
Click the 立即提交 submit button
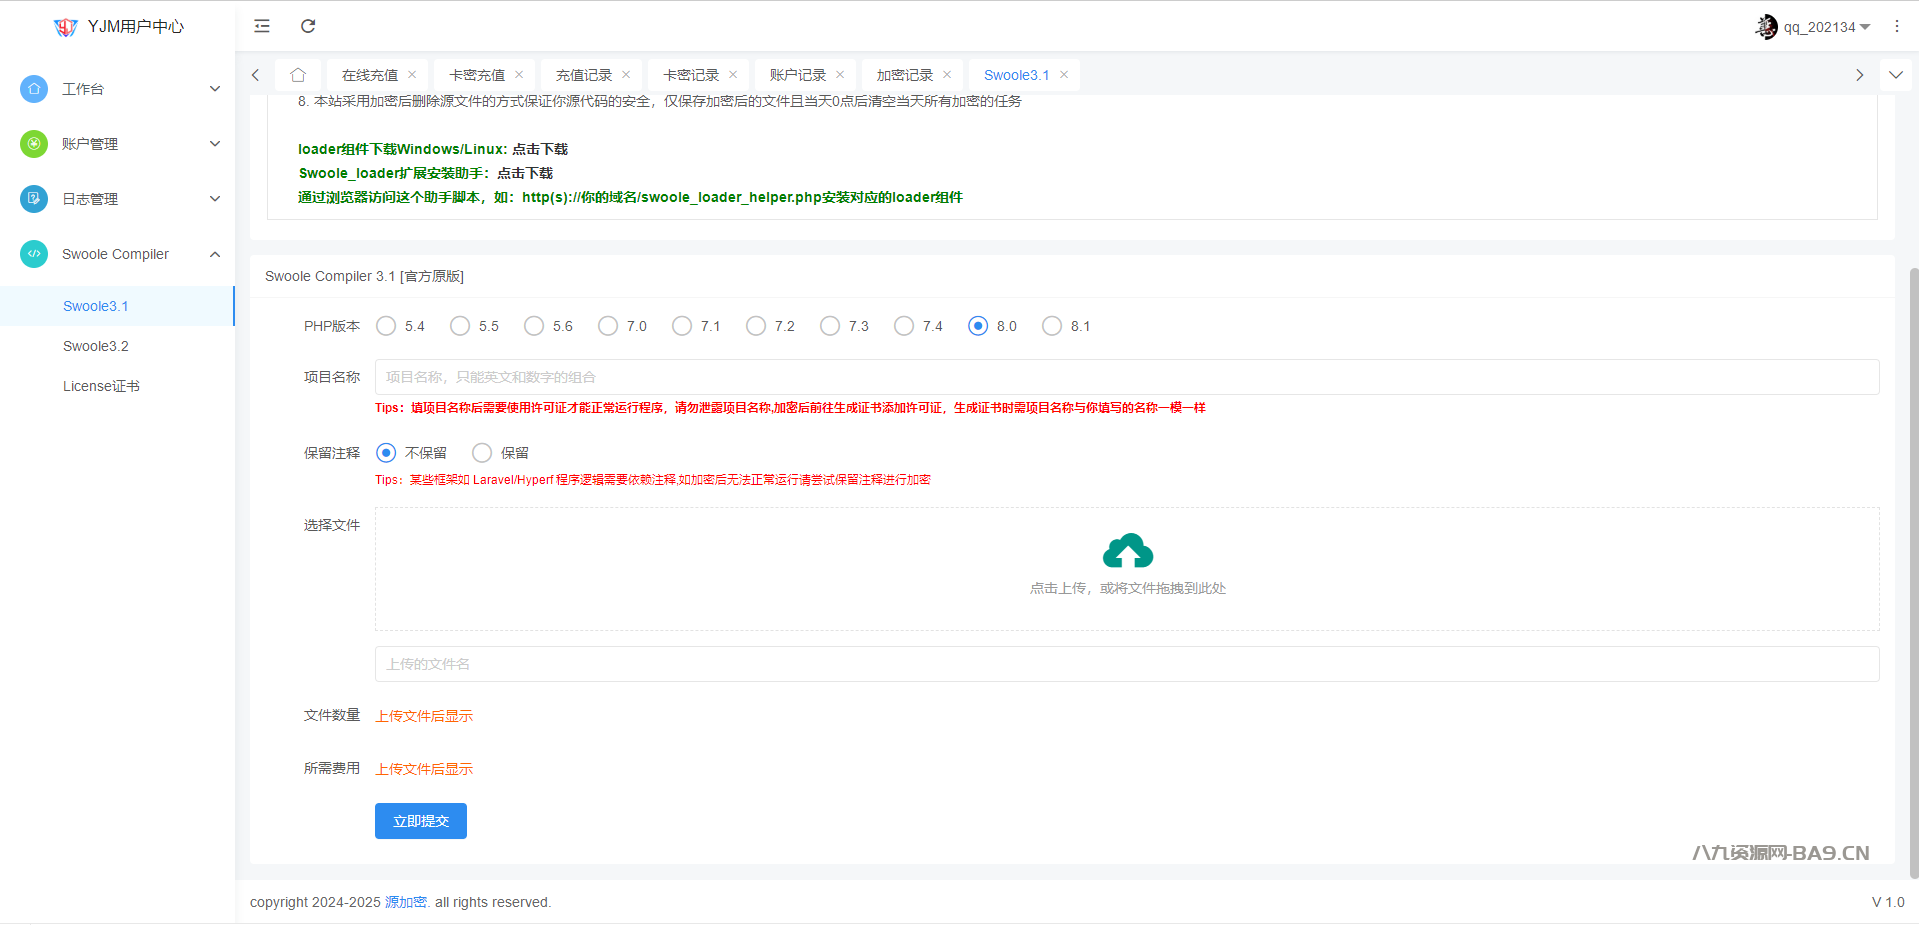tap(421, 821)
